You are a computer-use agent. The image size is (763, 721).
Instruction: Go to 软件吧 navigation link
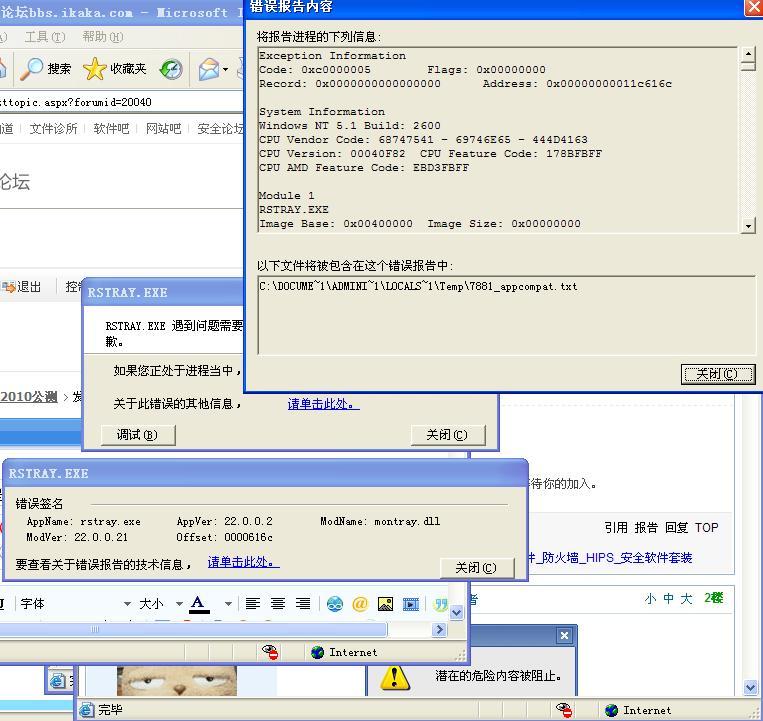tap(111, 128)
